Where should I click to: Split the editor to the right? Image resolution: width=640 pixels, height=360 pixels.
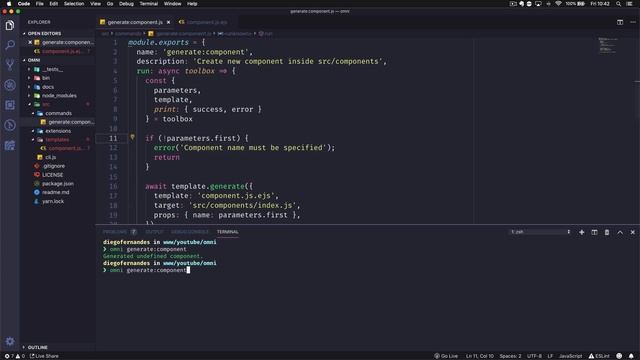[x=620, y=22]
